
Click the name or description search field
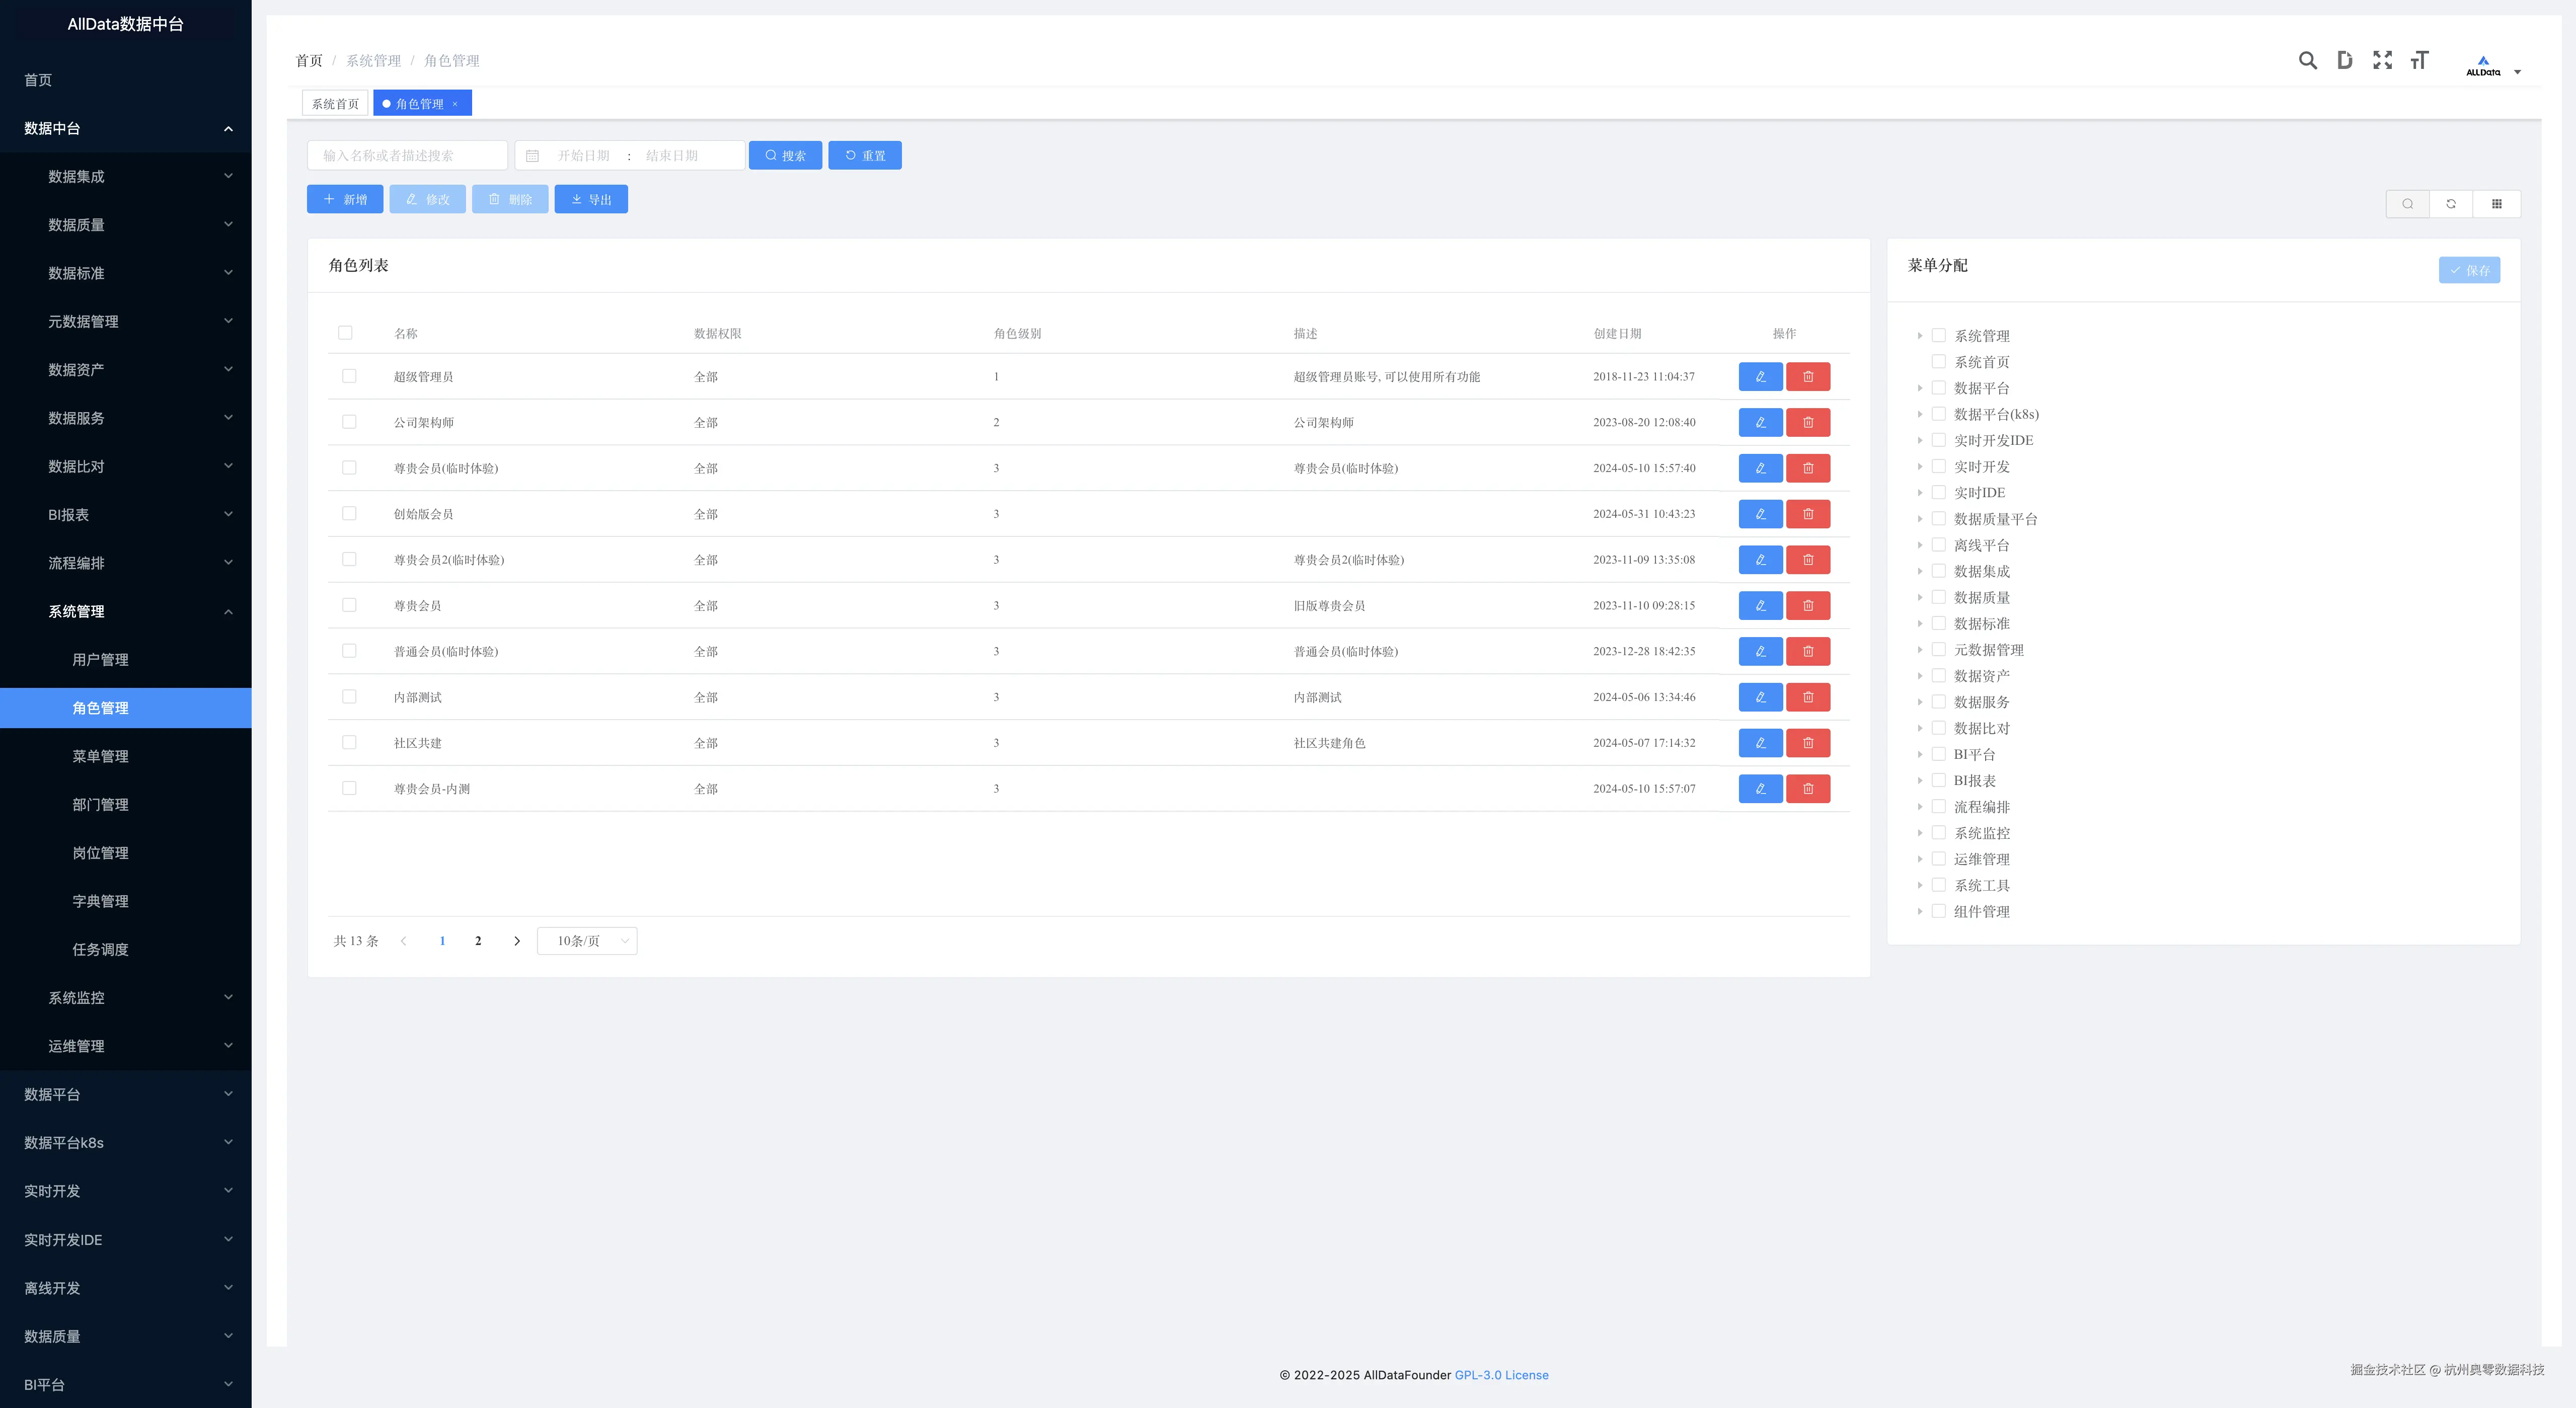point(407,156)
